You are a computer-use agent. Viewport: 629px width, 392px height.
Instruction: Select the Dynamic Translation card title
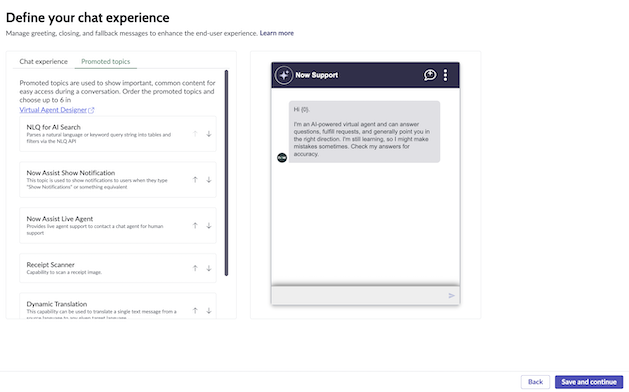pyautogui.click(x=57, y=304)
